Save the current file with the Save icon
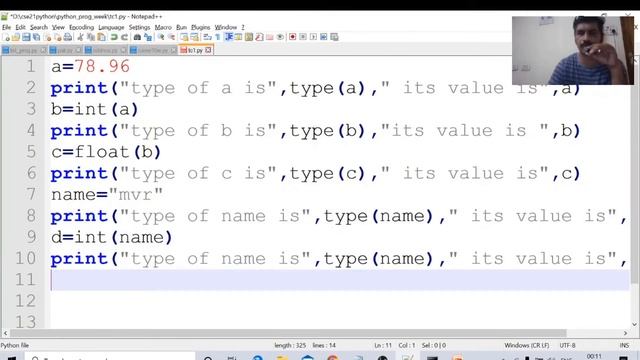The image size is (640, 360). click(26, 37)
